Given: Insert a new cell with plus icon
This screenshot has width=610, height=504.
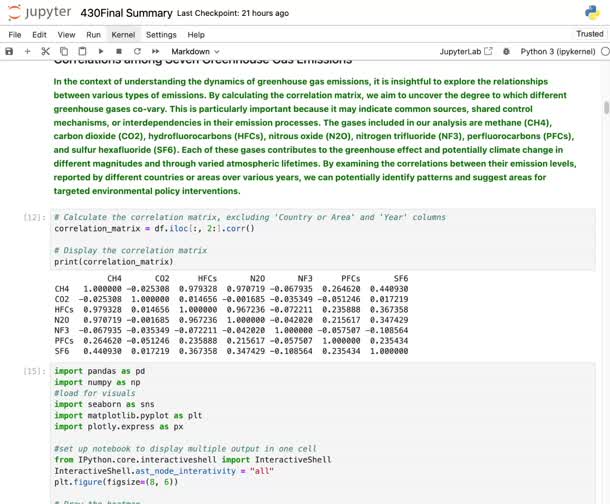Looking at the screenshot, I should pos(27,51).
